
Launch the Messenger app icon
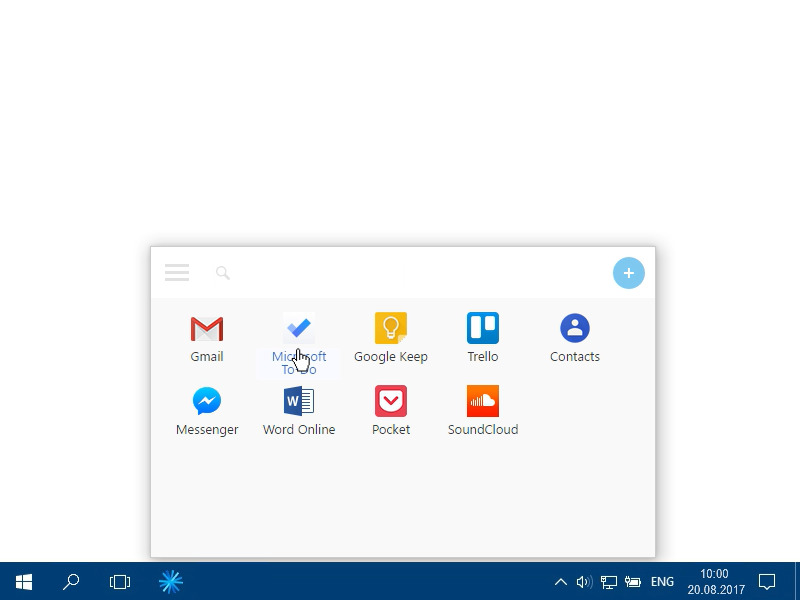click(x=207, y=401)
